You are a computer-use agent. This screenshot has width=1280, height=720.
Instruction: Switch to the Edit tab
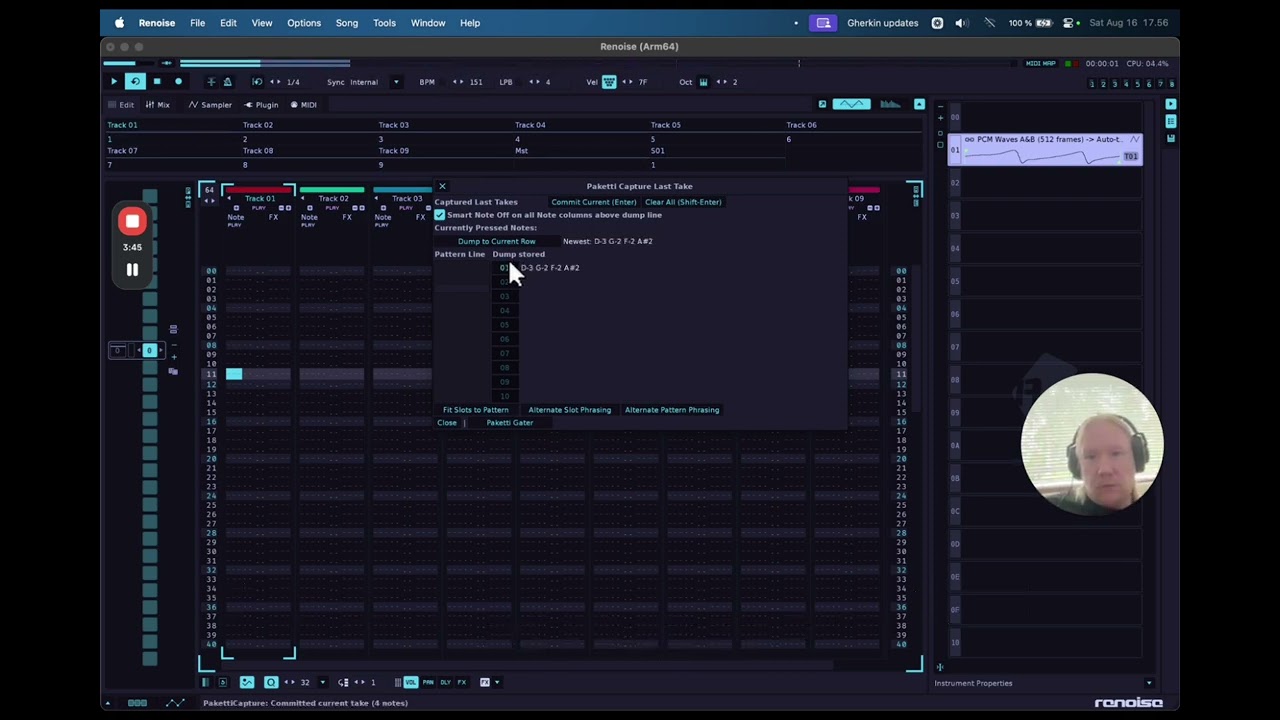click(x=121, y=105)
